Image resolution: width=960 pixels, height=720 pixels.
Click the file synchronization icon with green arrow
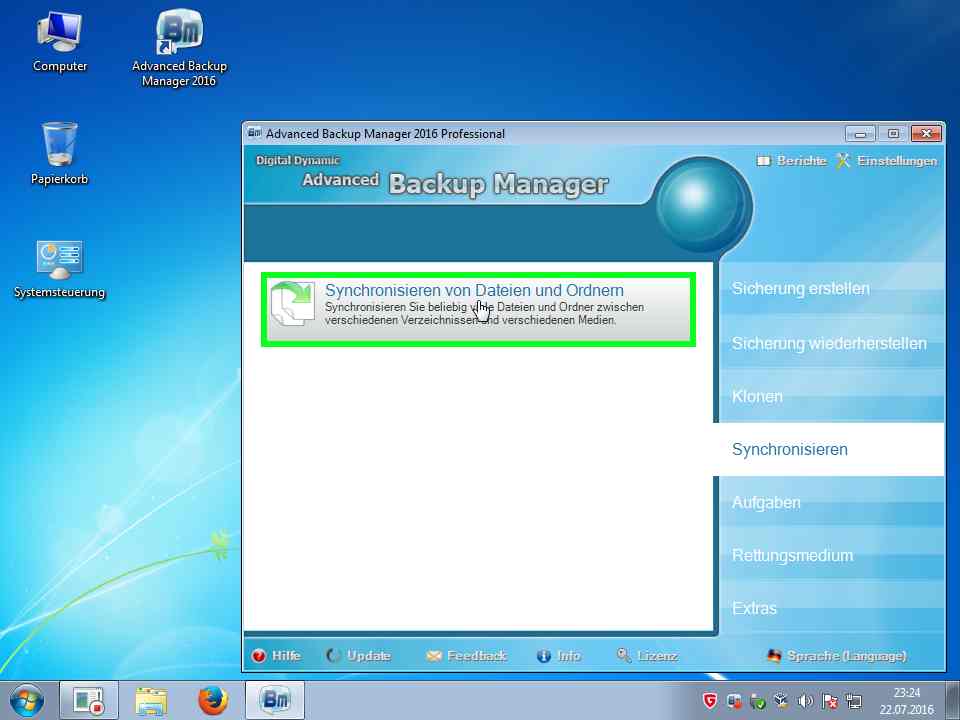293,304
